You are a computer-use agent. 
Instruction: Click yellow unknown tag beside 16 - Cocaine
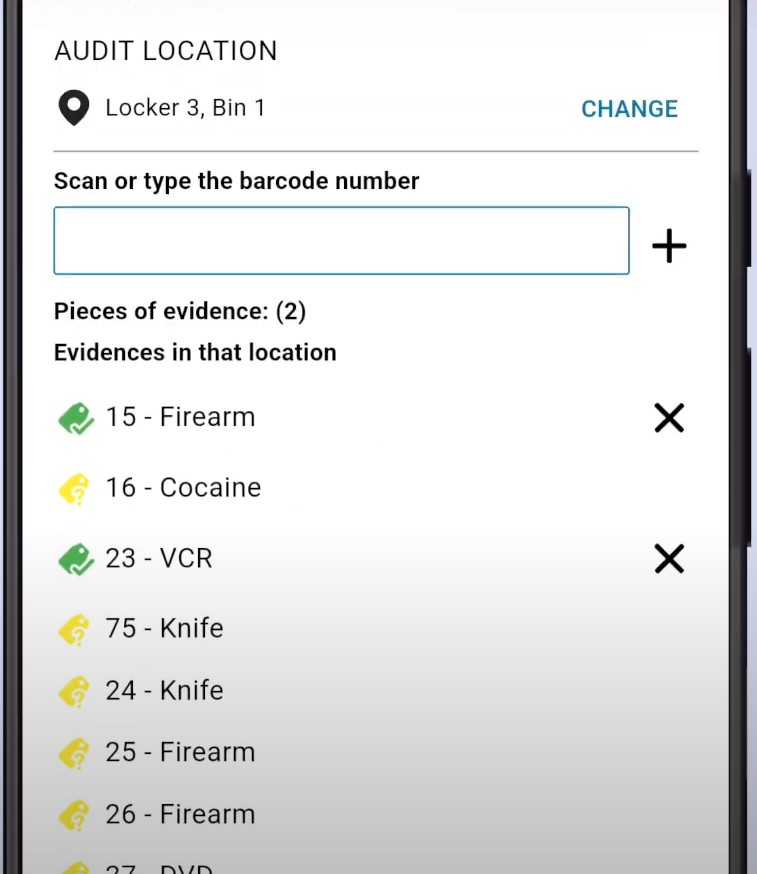[x=75, y=488]
